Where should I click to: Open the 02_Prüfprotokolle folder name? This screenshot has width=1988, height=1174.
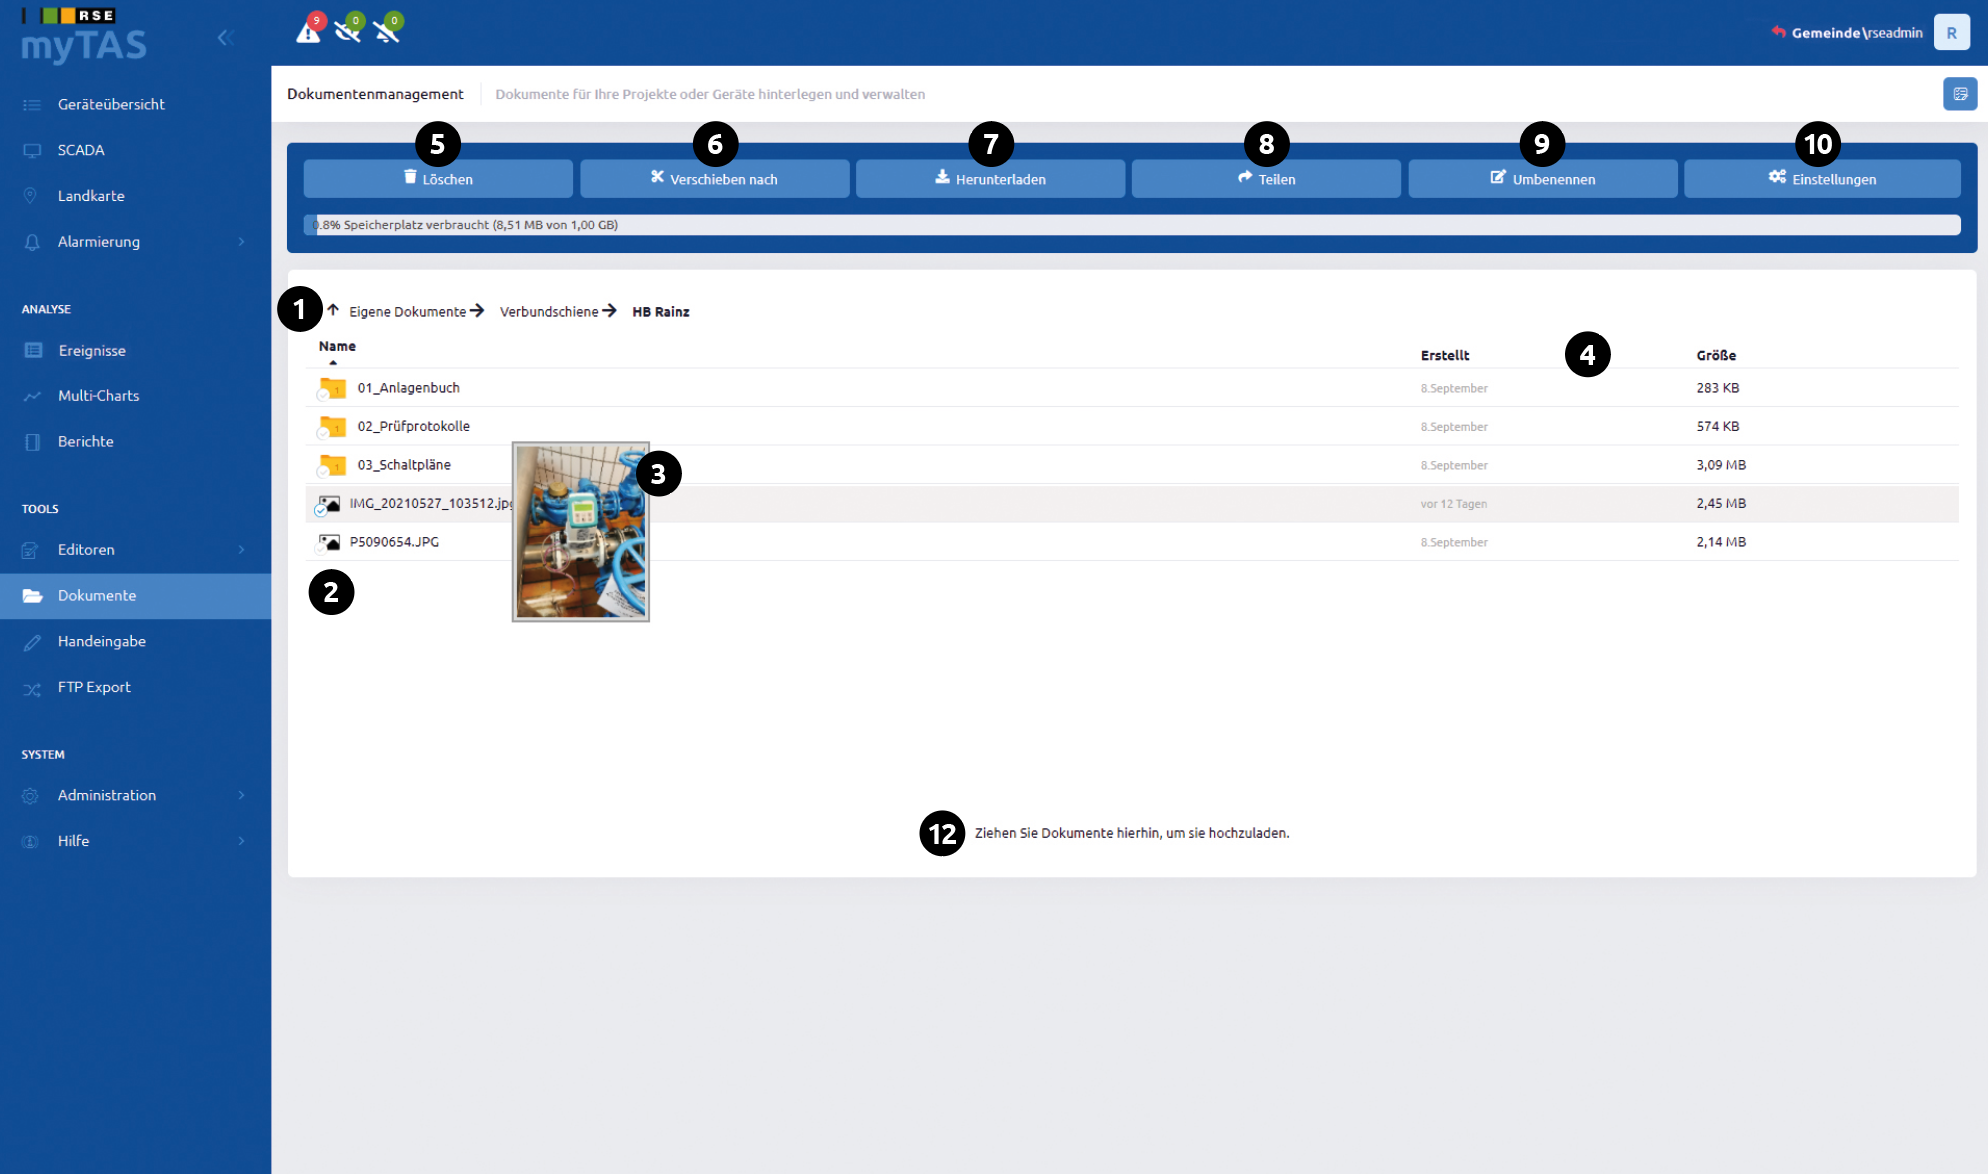click(x=413, y=426)
